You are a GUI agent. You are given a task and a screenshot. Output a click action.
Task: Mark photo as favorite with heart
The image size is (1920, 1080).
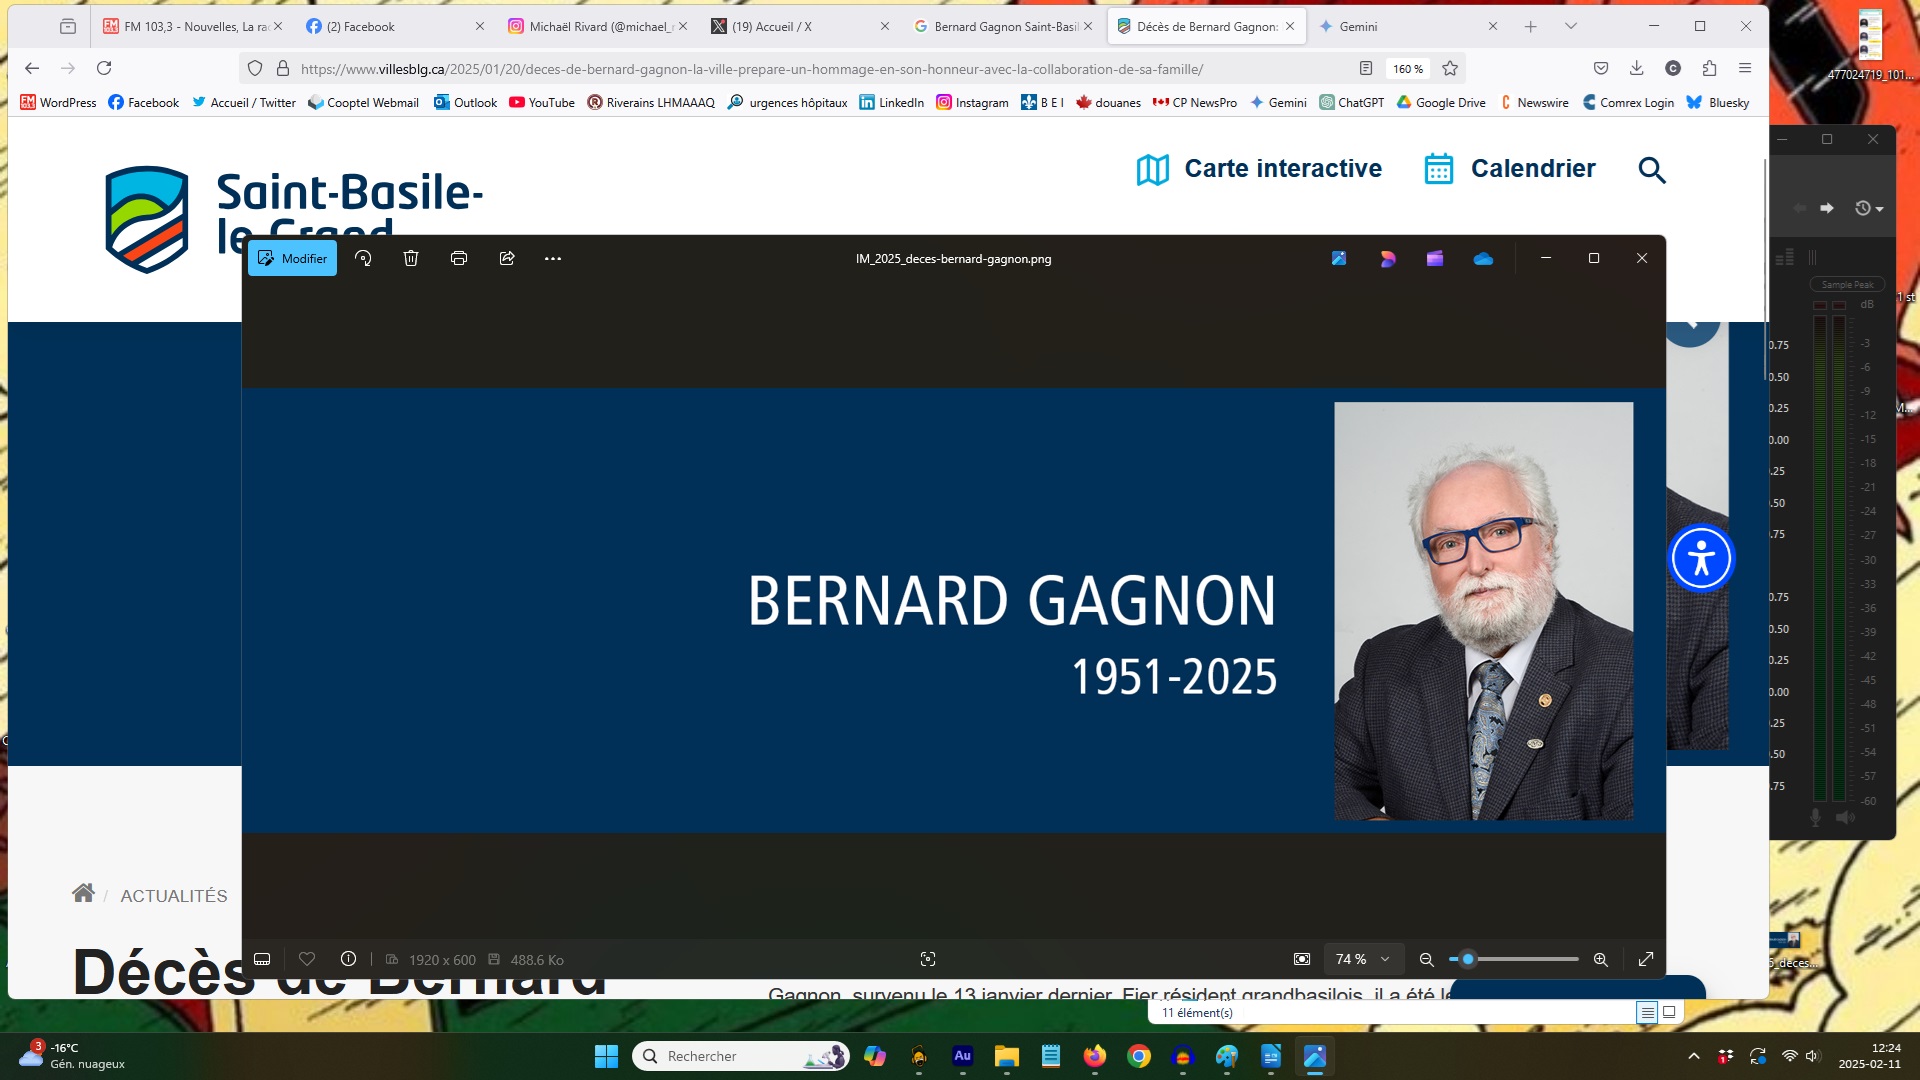click(307, 959)
